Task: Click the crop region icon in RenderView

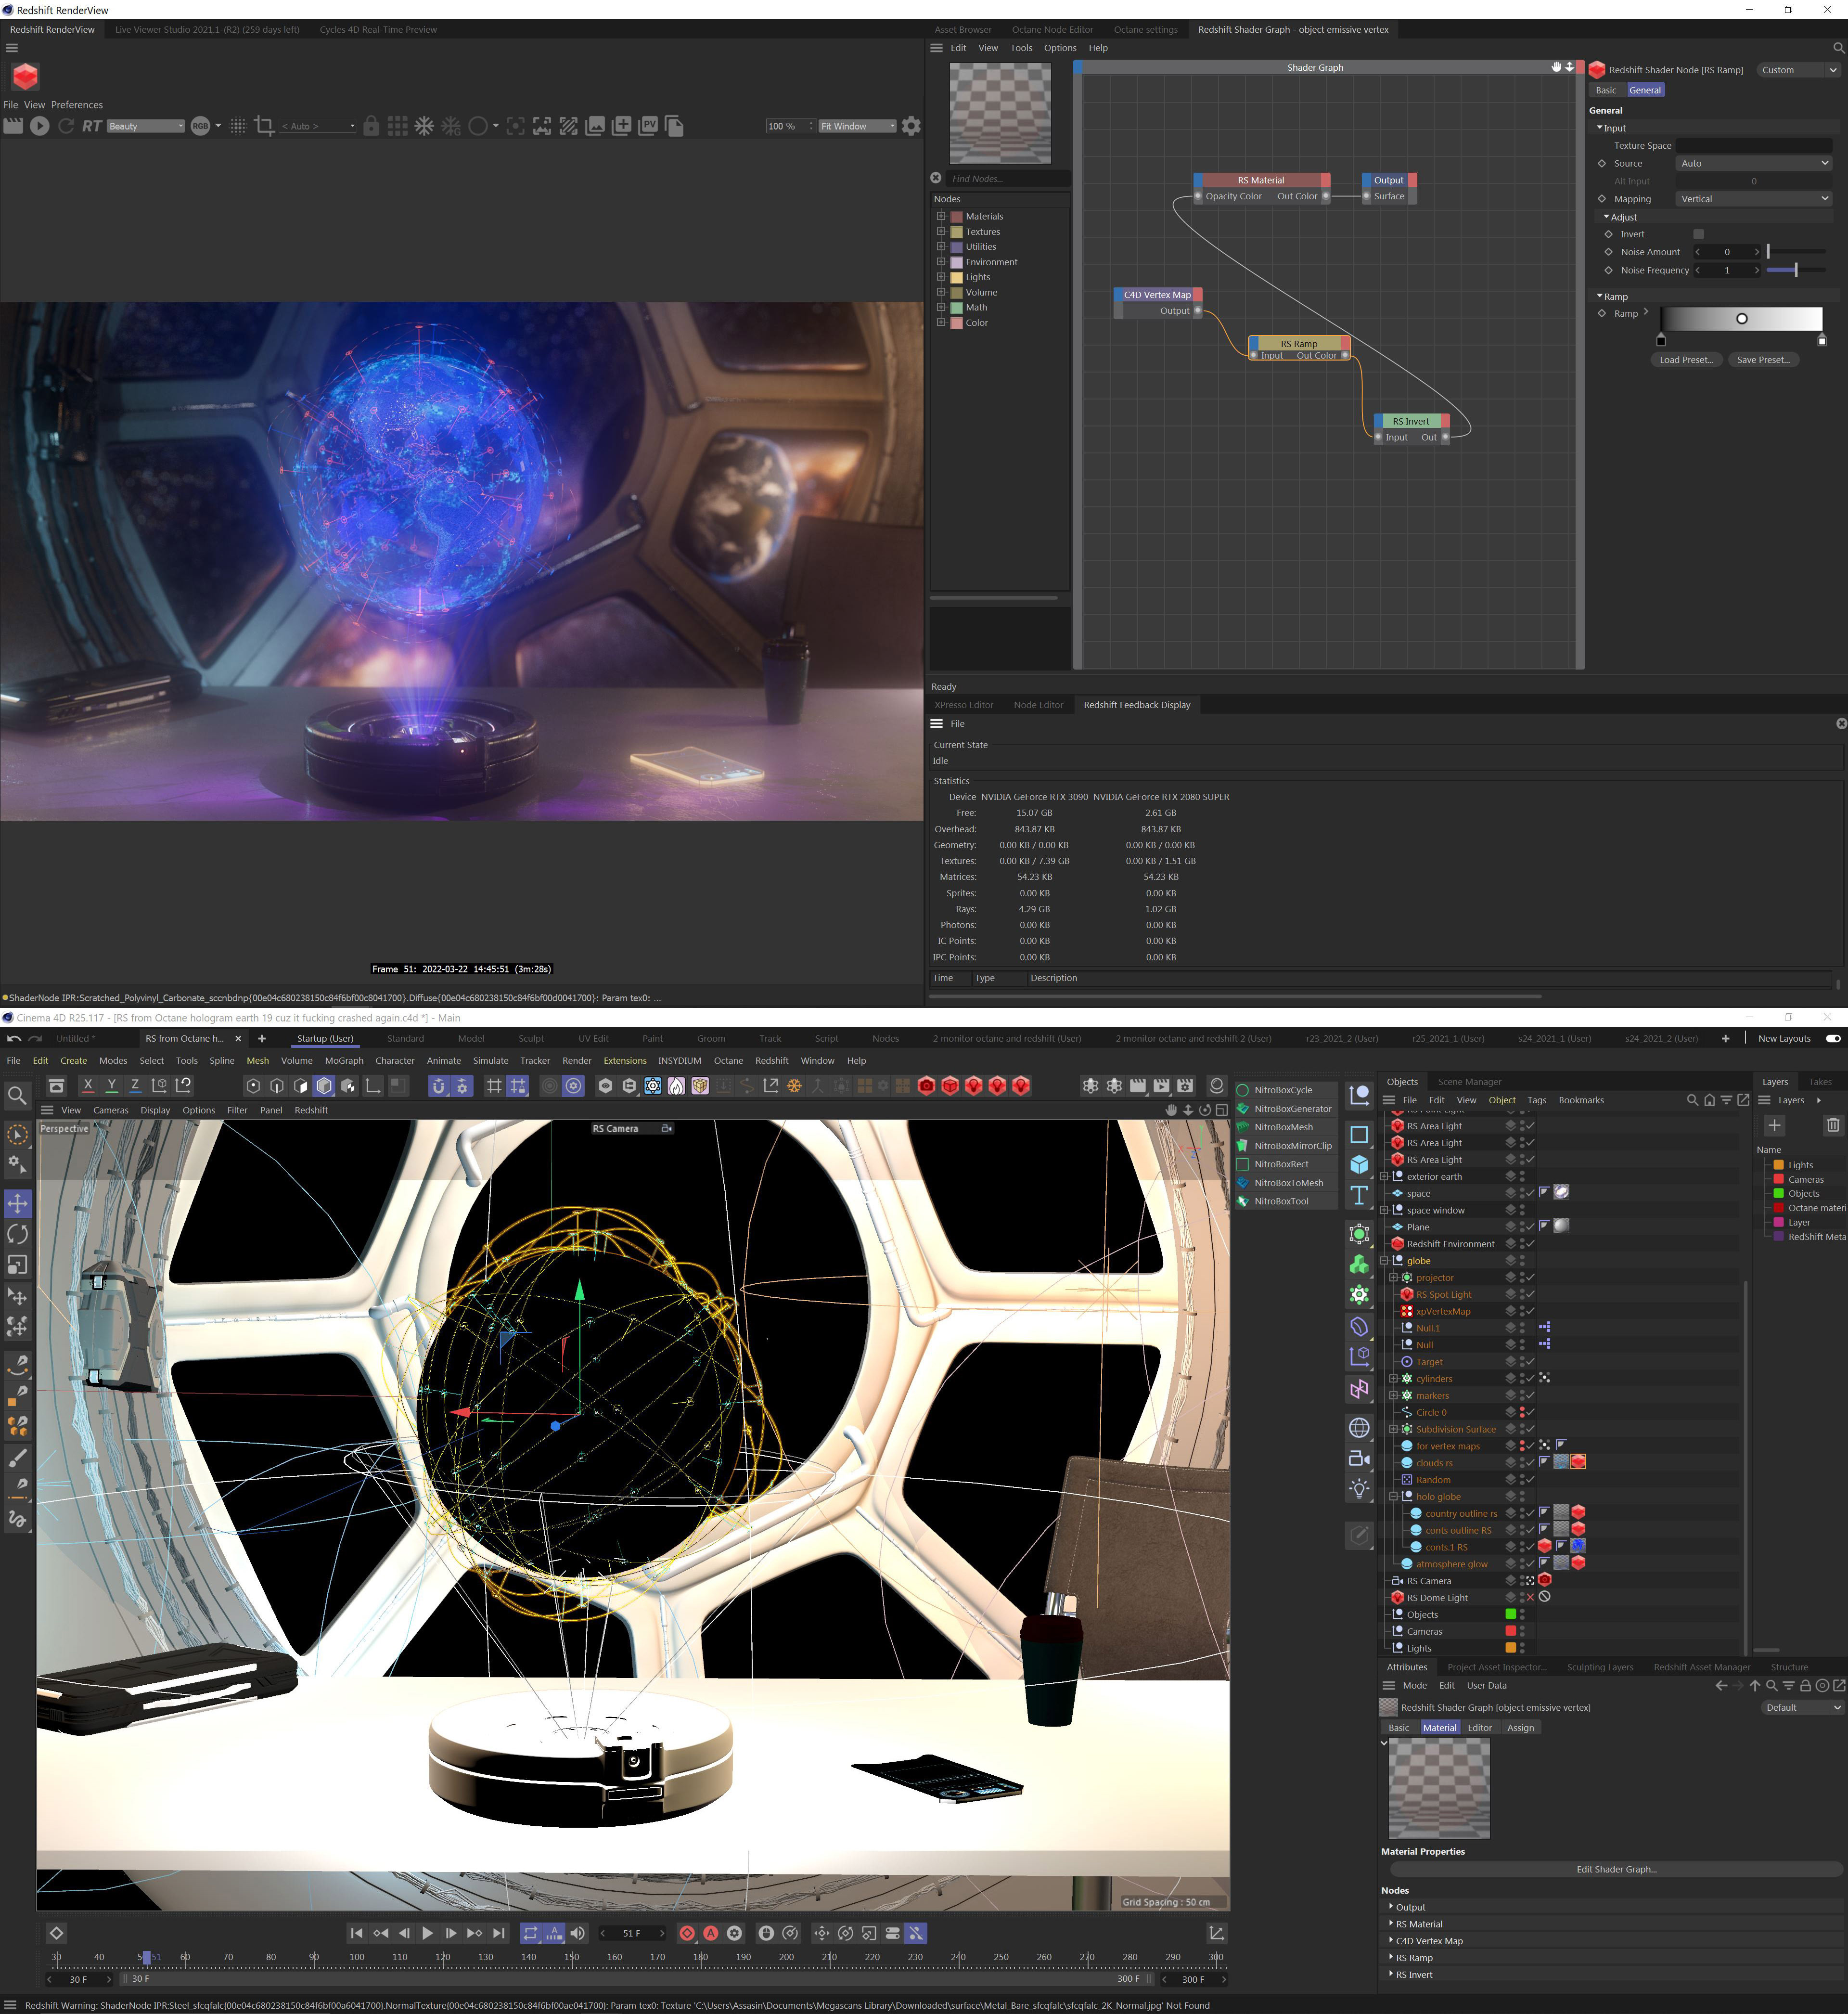Action: coord(264,126)
